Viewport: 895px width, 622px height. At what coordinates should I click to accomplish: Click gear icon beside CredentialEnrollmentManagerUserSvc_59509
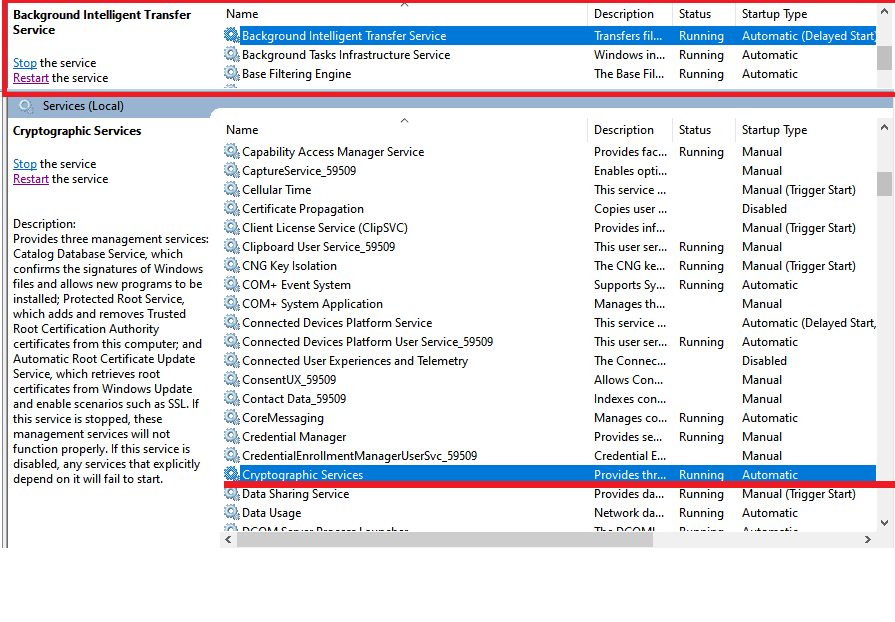tap(231, 455)
